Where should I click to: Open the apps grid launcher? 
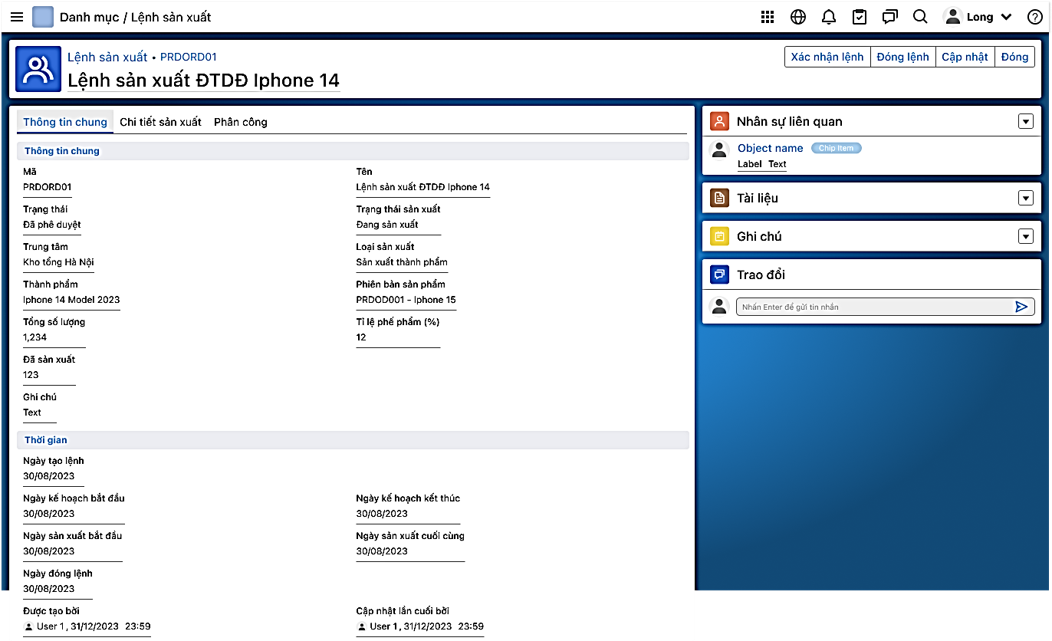click(767, 17)
